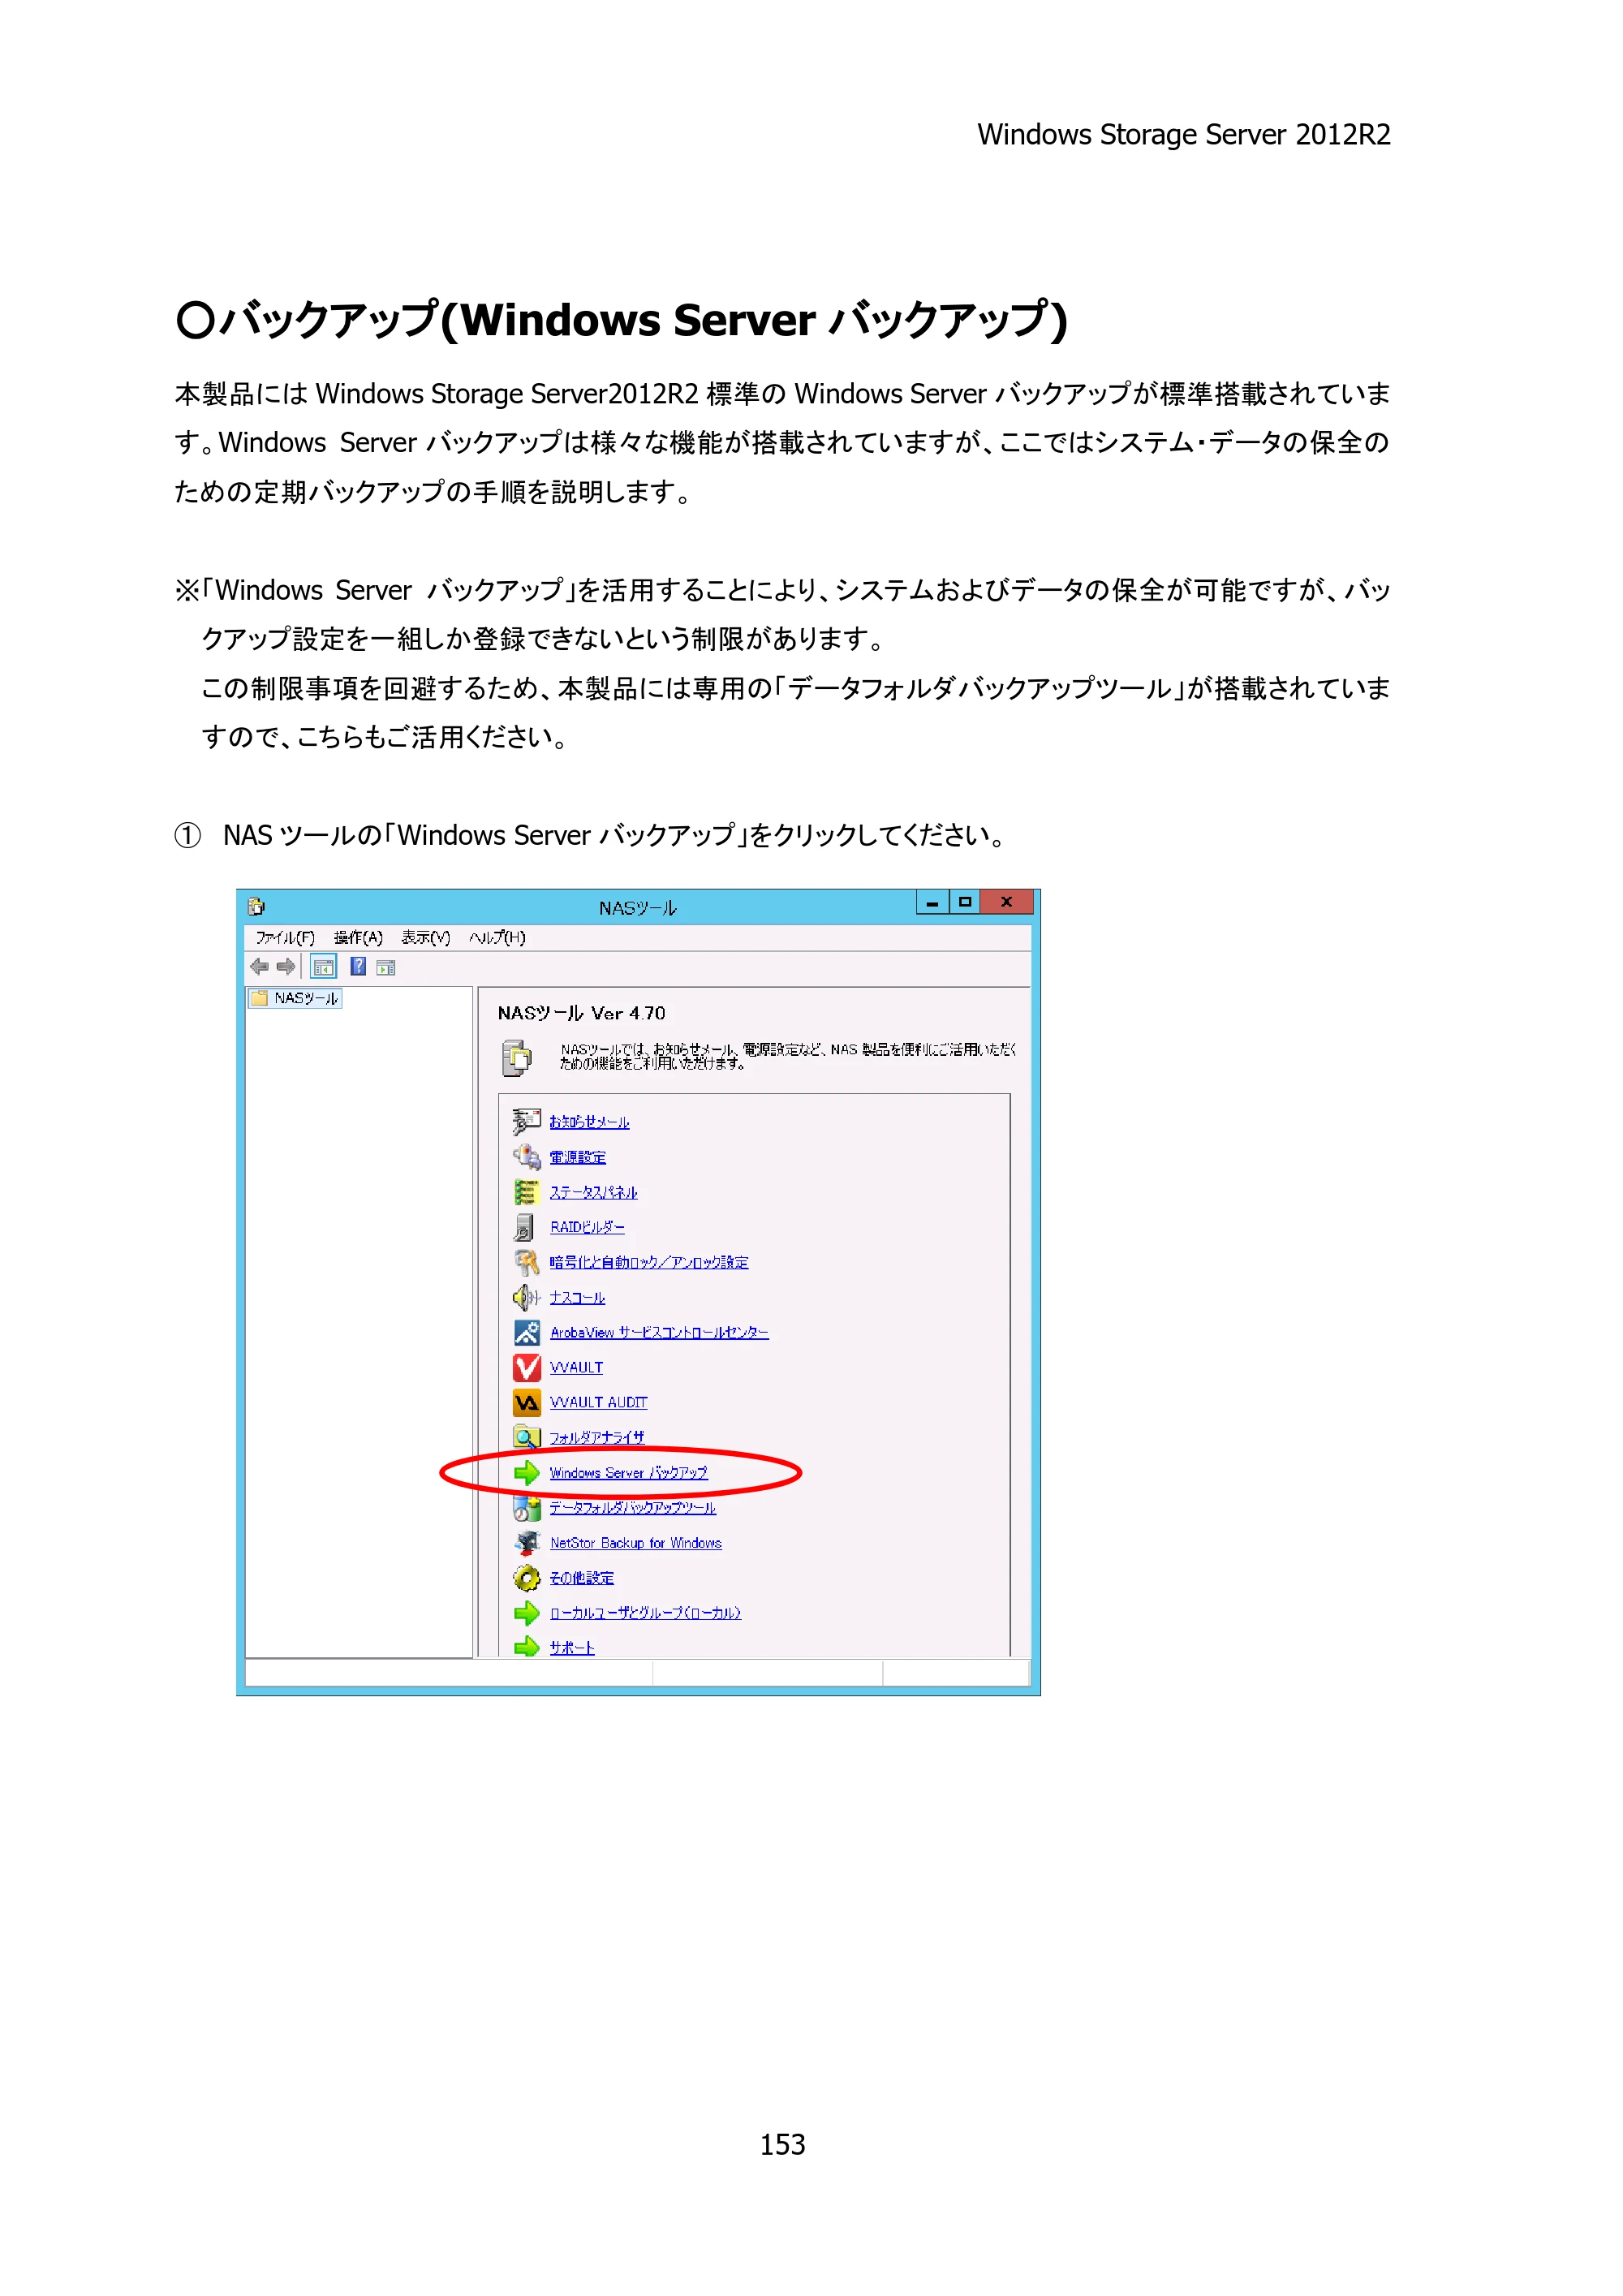Click green arrow beside サポート
The image size is (1623, 2296).
526,1647
